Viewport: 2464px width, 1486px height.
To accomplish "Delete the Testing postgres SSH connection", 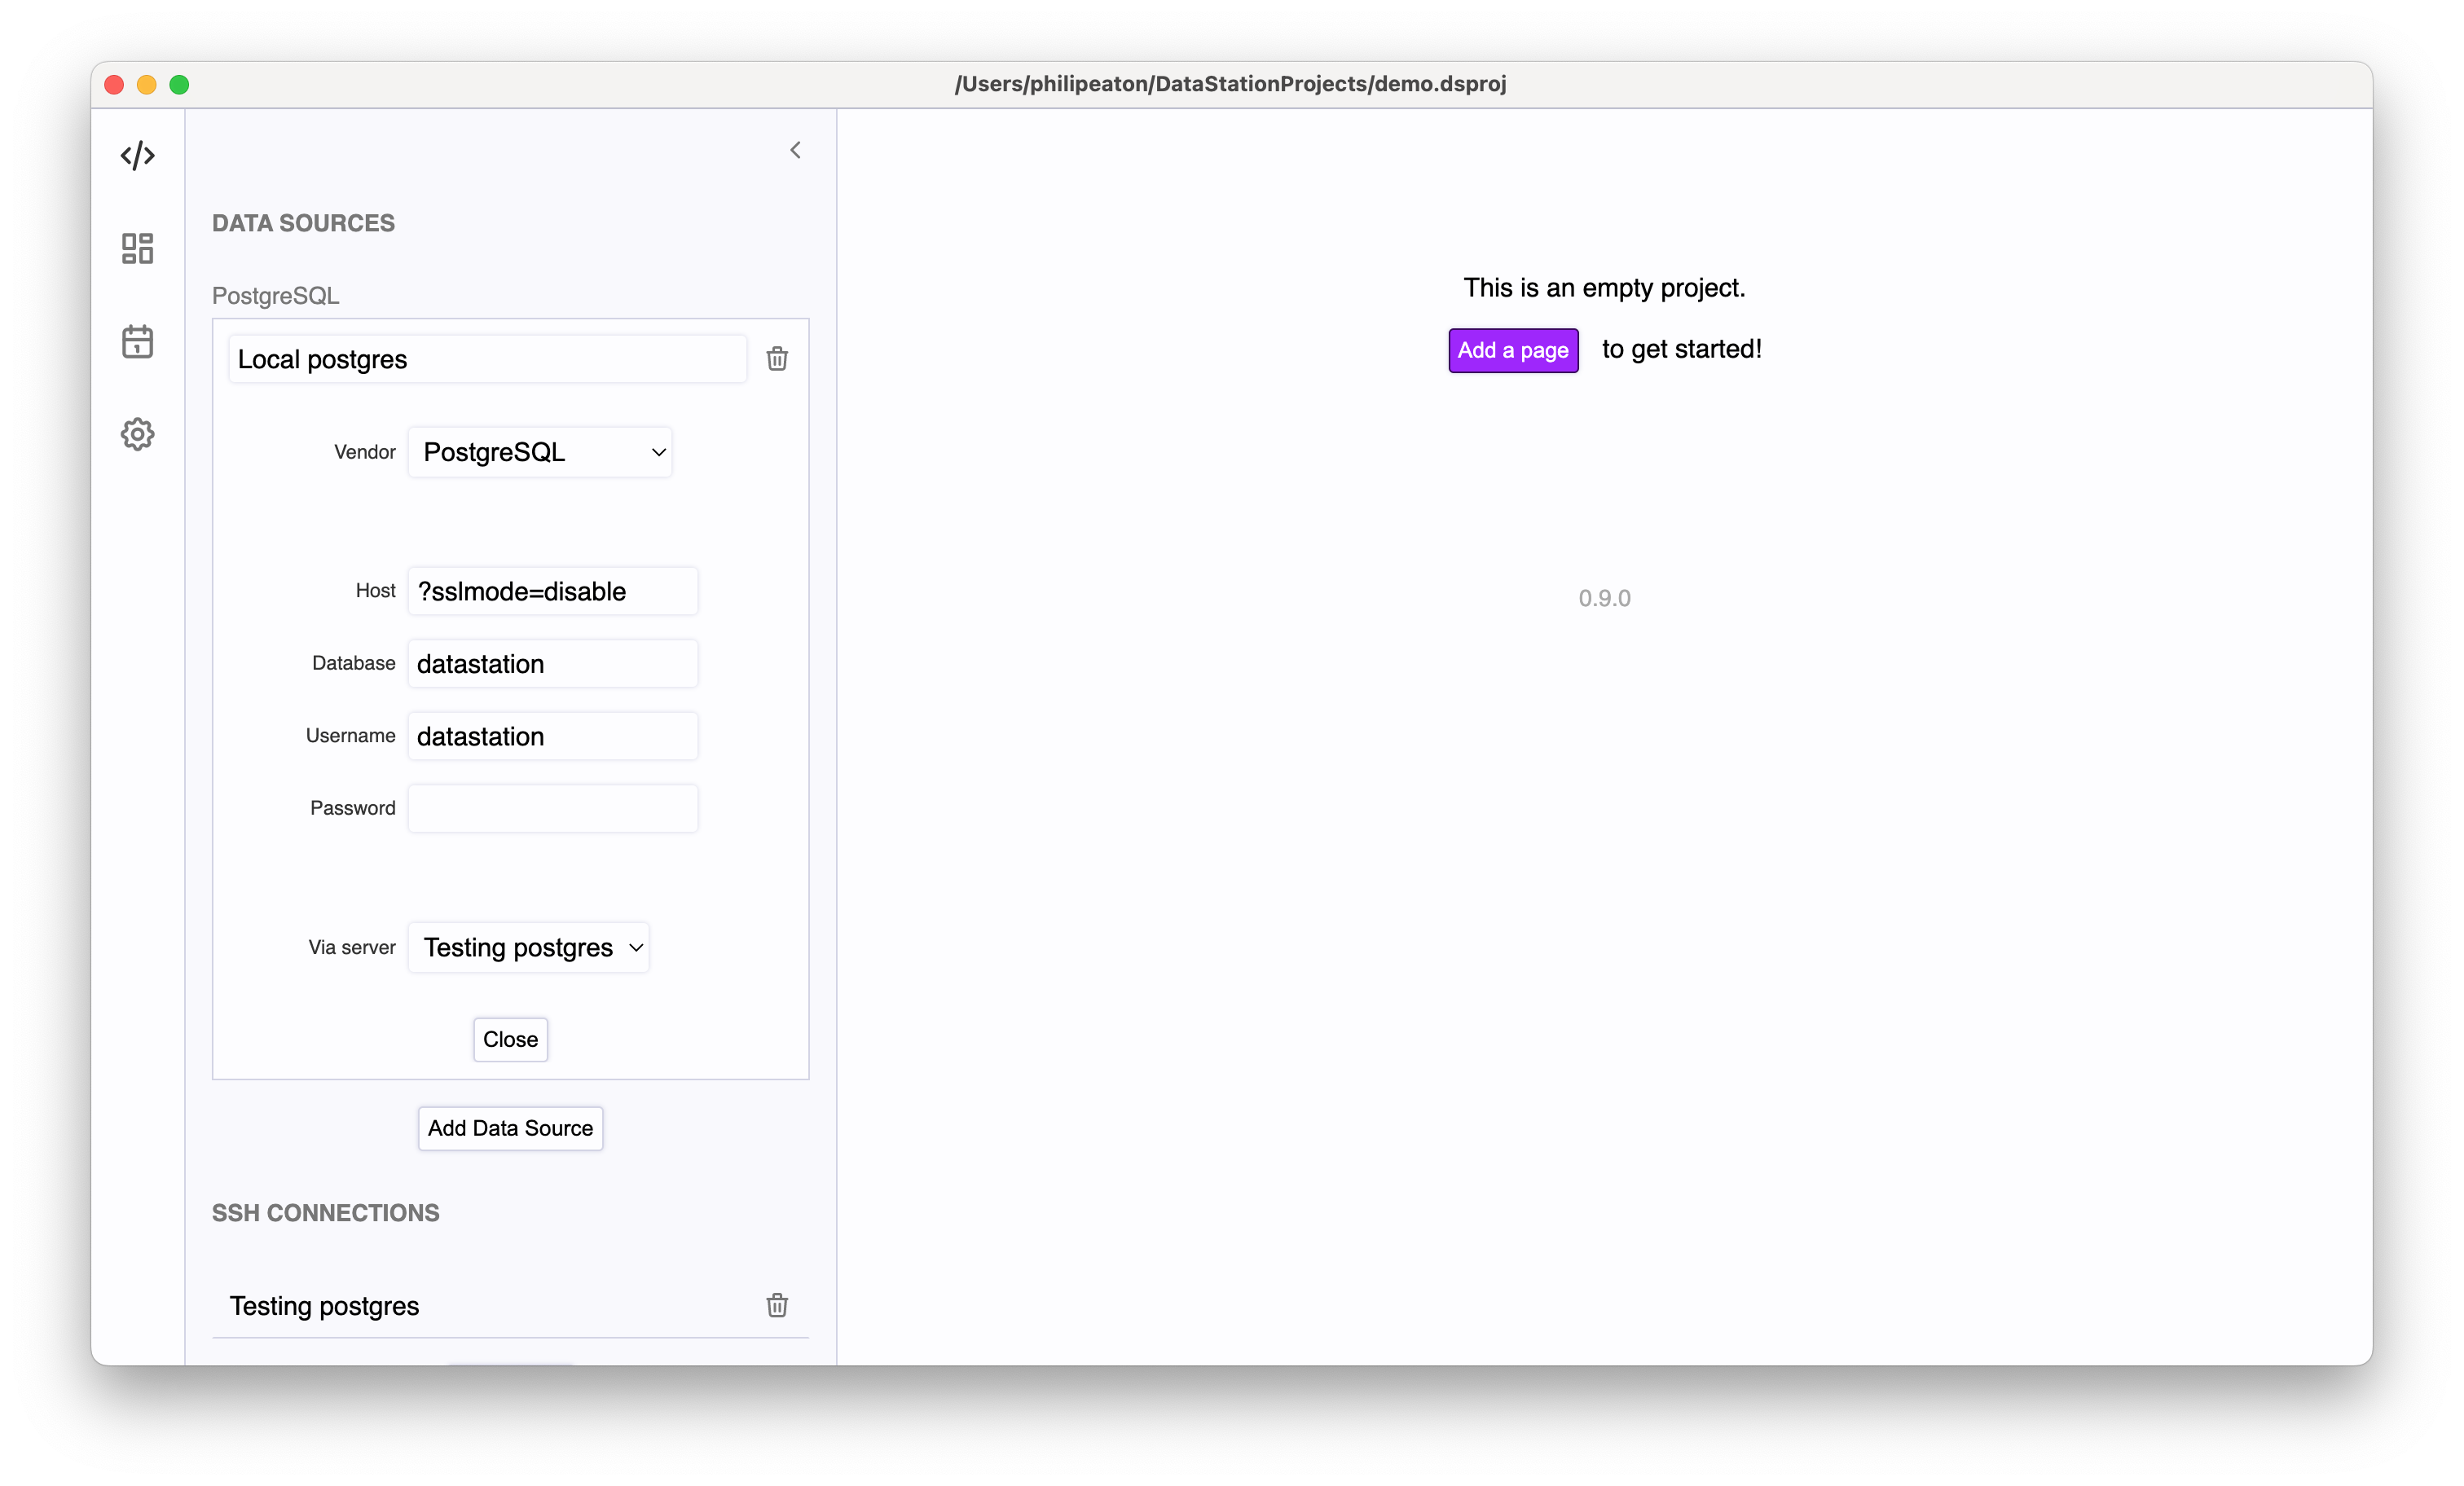I will click(x=778, y=1304).
